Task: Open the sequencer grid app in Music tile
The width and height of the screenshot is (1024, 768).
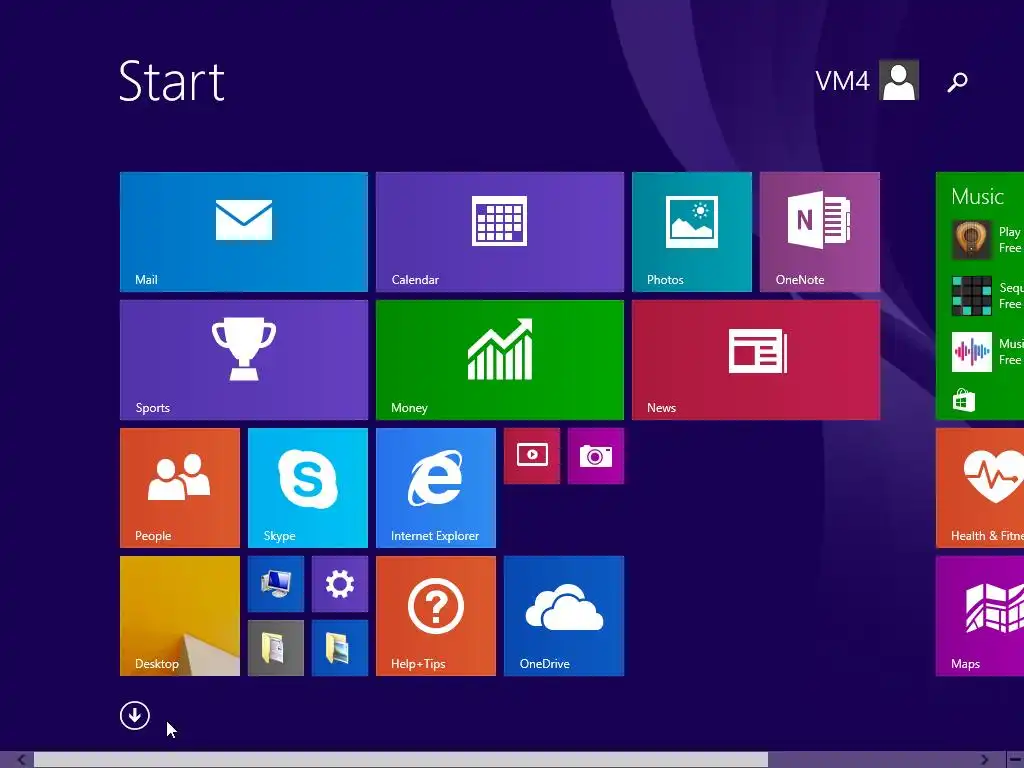Action: point(971,296)
